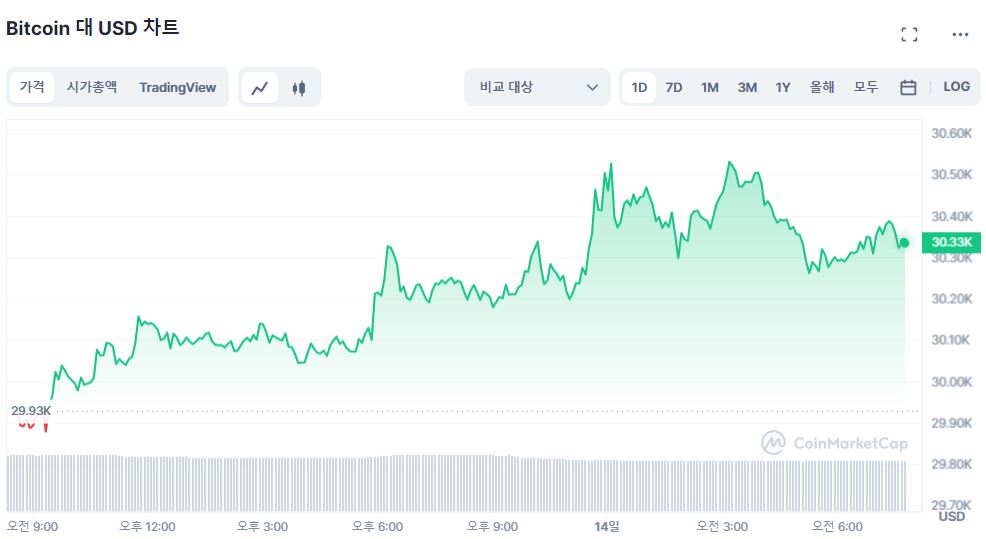Switch to the 시가총액 tab
This screenshot has width=986, height=539.
92,87
